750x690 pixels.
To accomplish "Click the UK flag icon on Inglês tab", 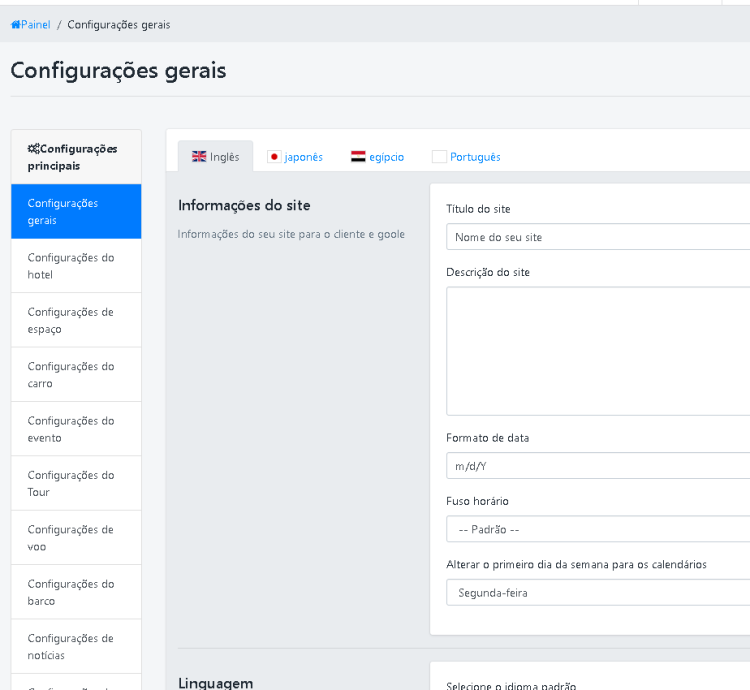I will pyautogui.click(x=199, y=157).
